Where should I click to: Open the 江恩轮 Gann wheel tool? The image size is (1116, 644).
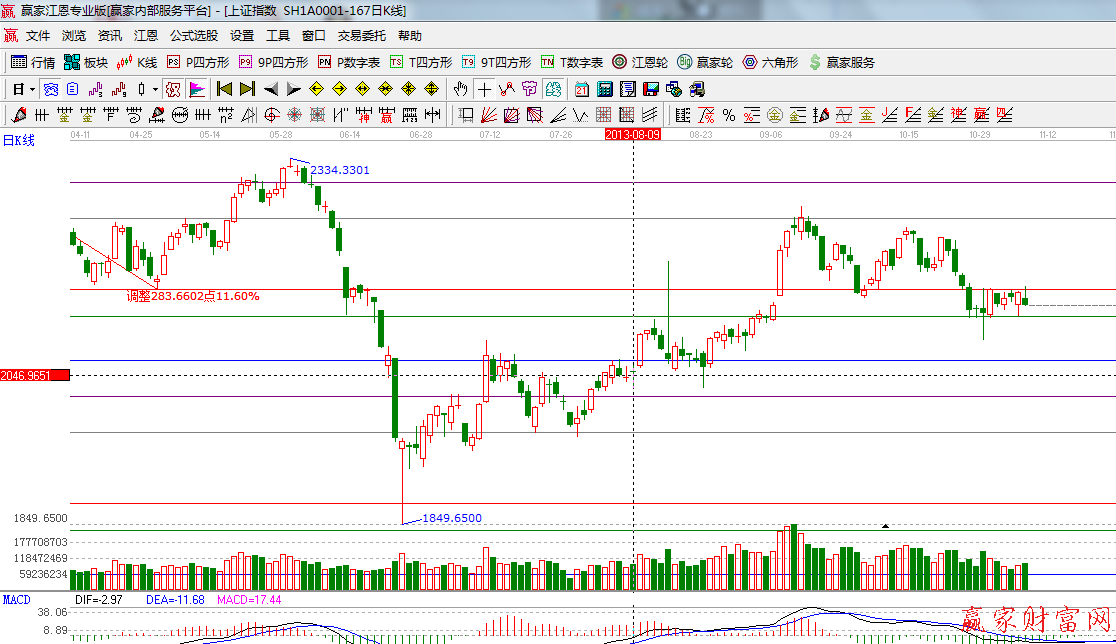click(640, 62)
